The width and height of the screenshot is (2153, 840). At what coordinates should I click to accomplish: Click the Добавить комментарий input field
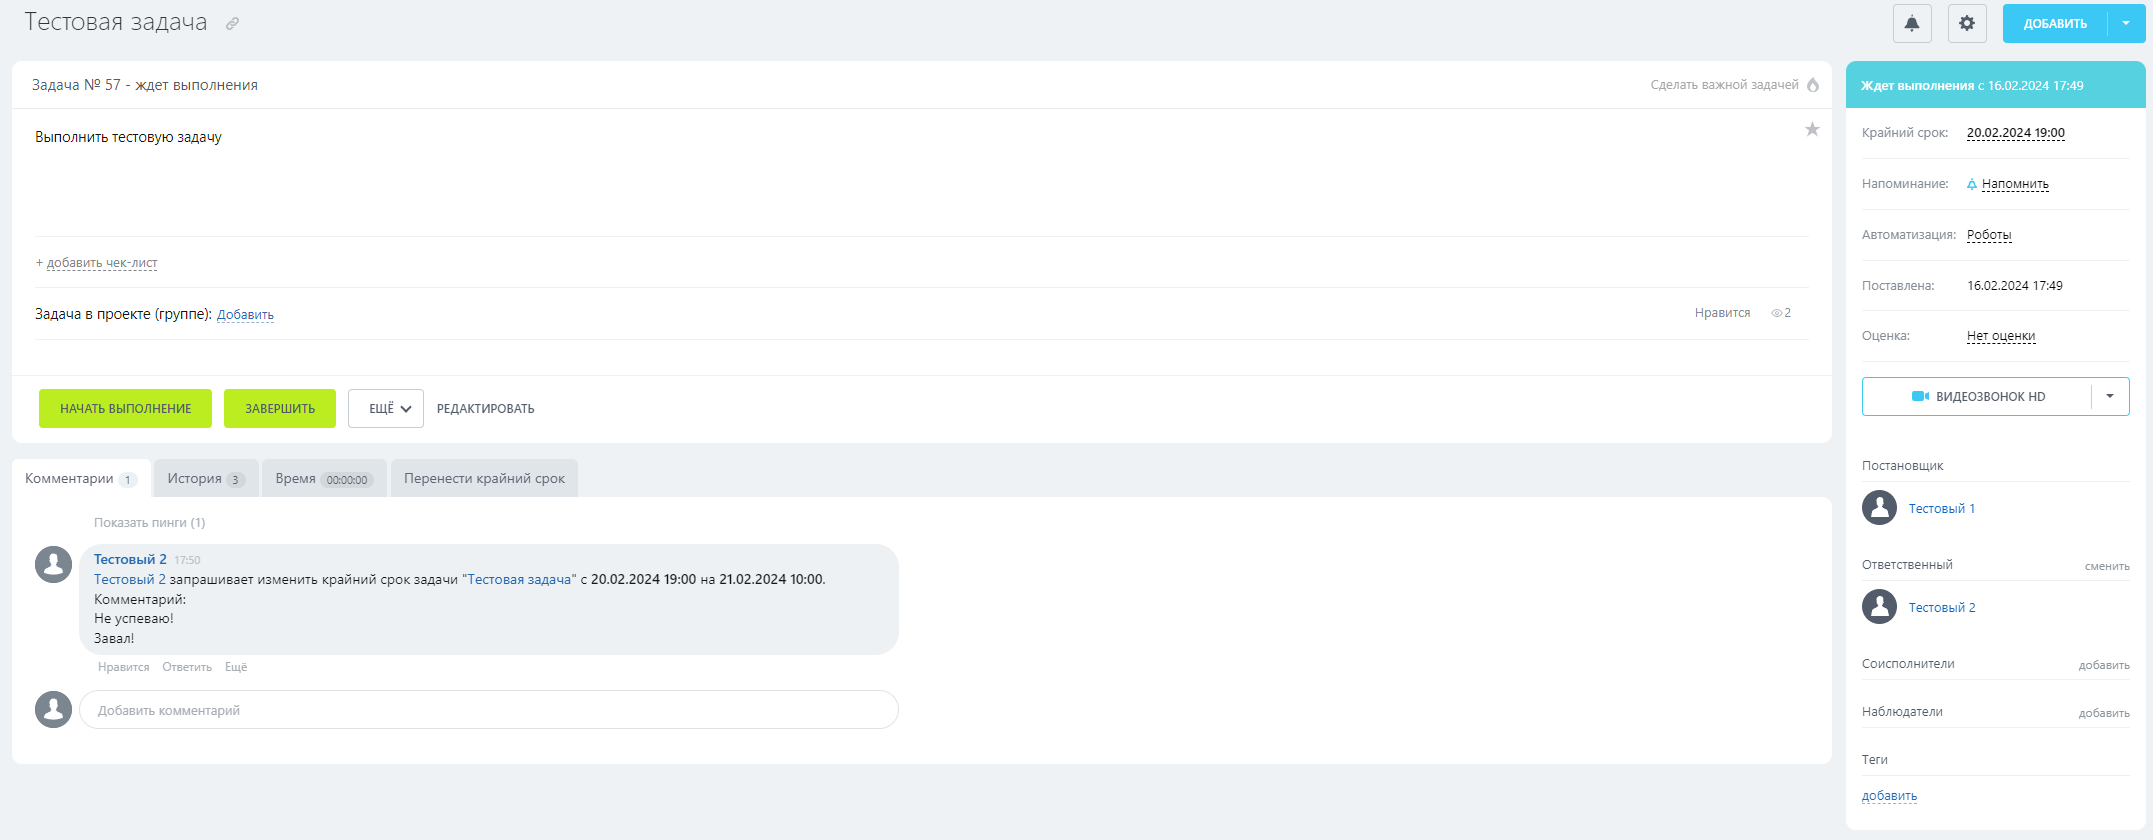pos(488,710)
